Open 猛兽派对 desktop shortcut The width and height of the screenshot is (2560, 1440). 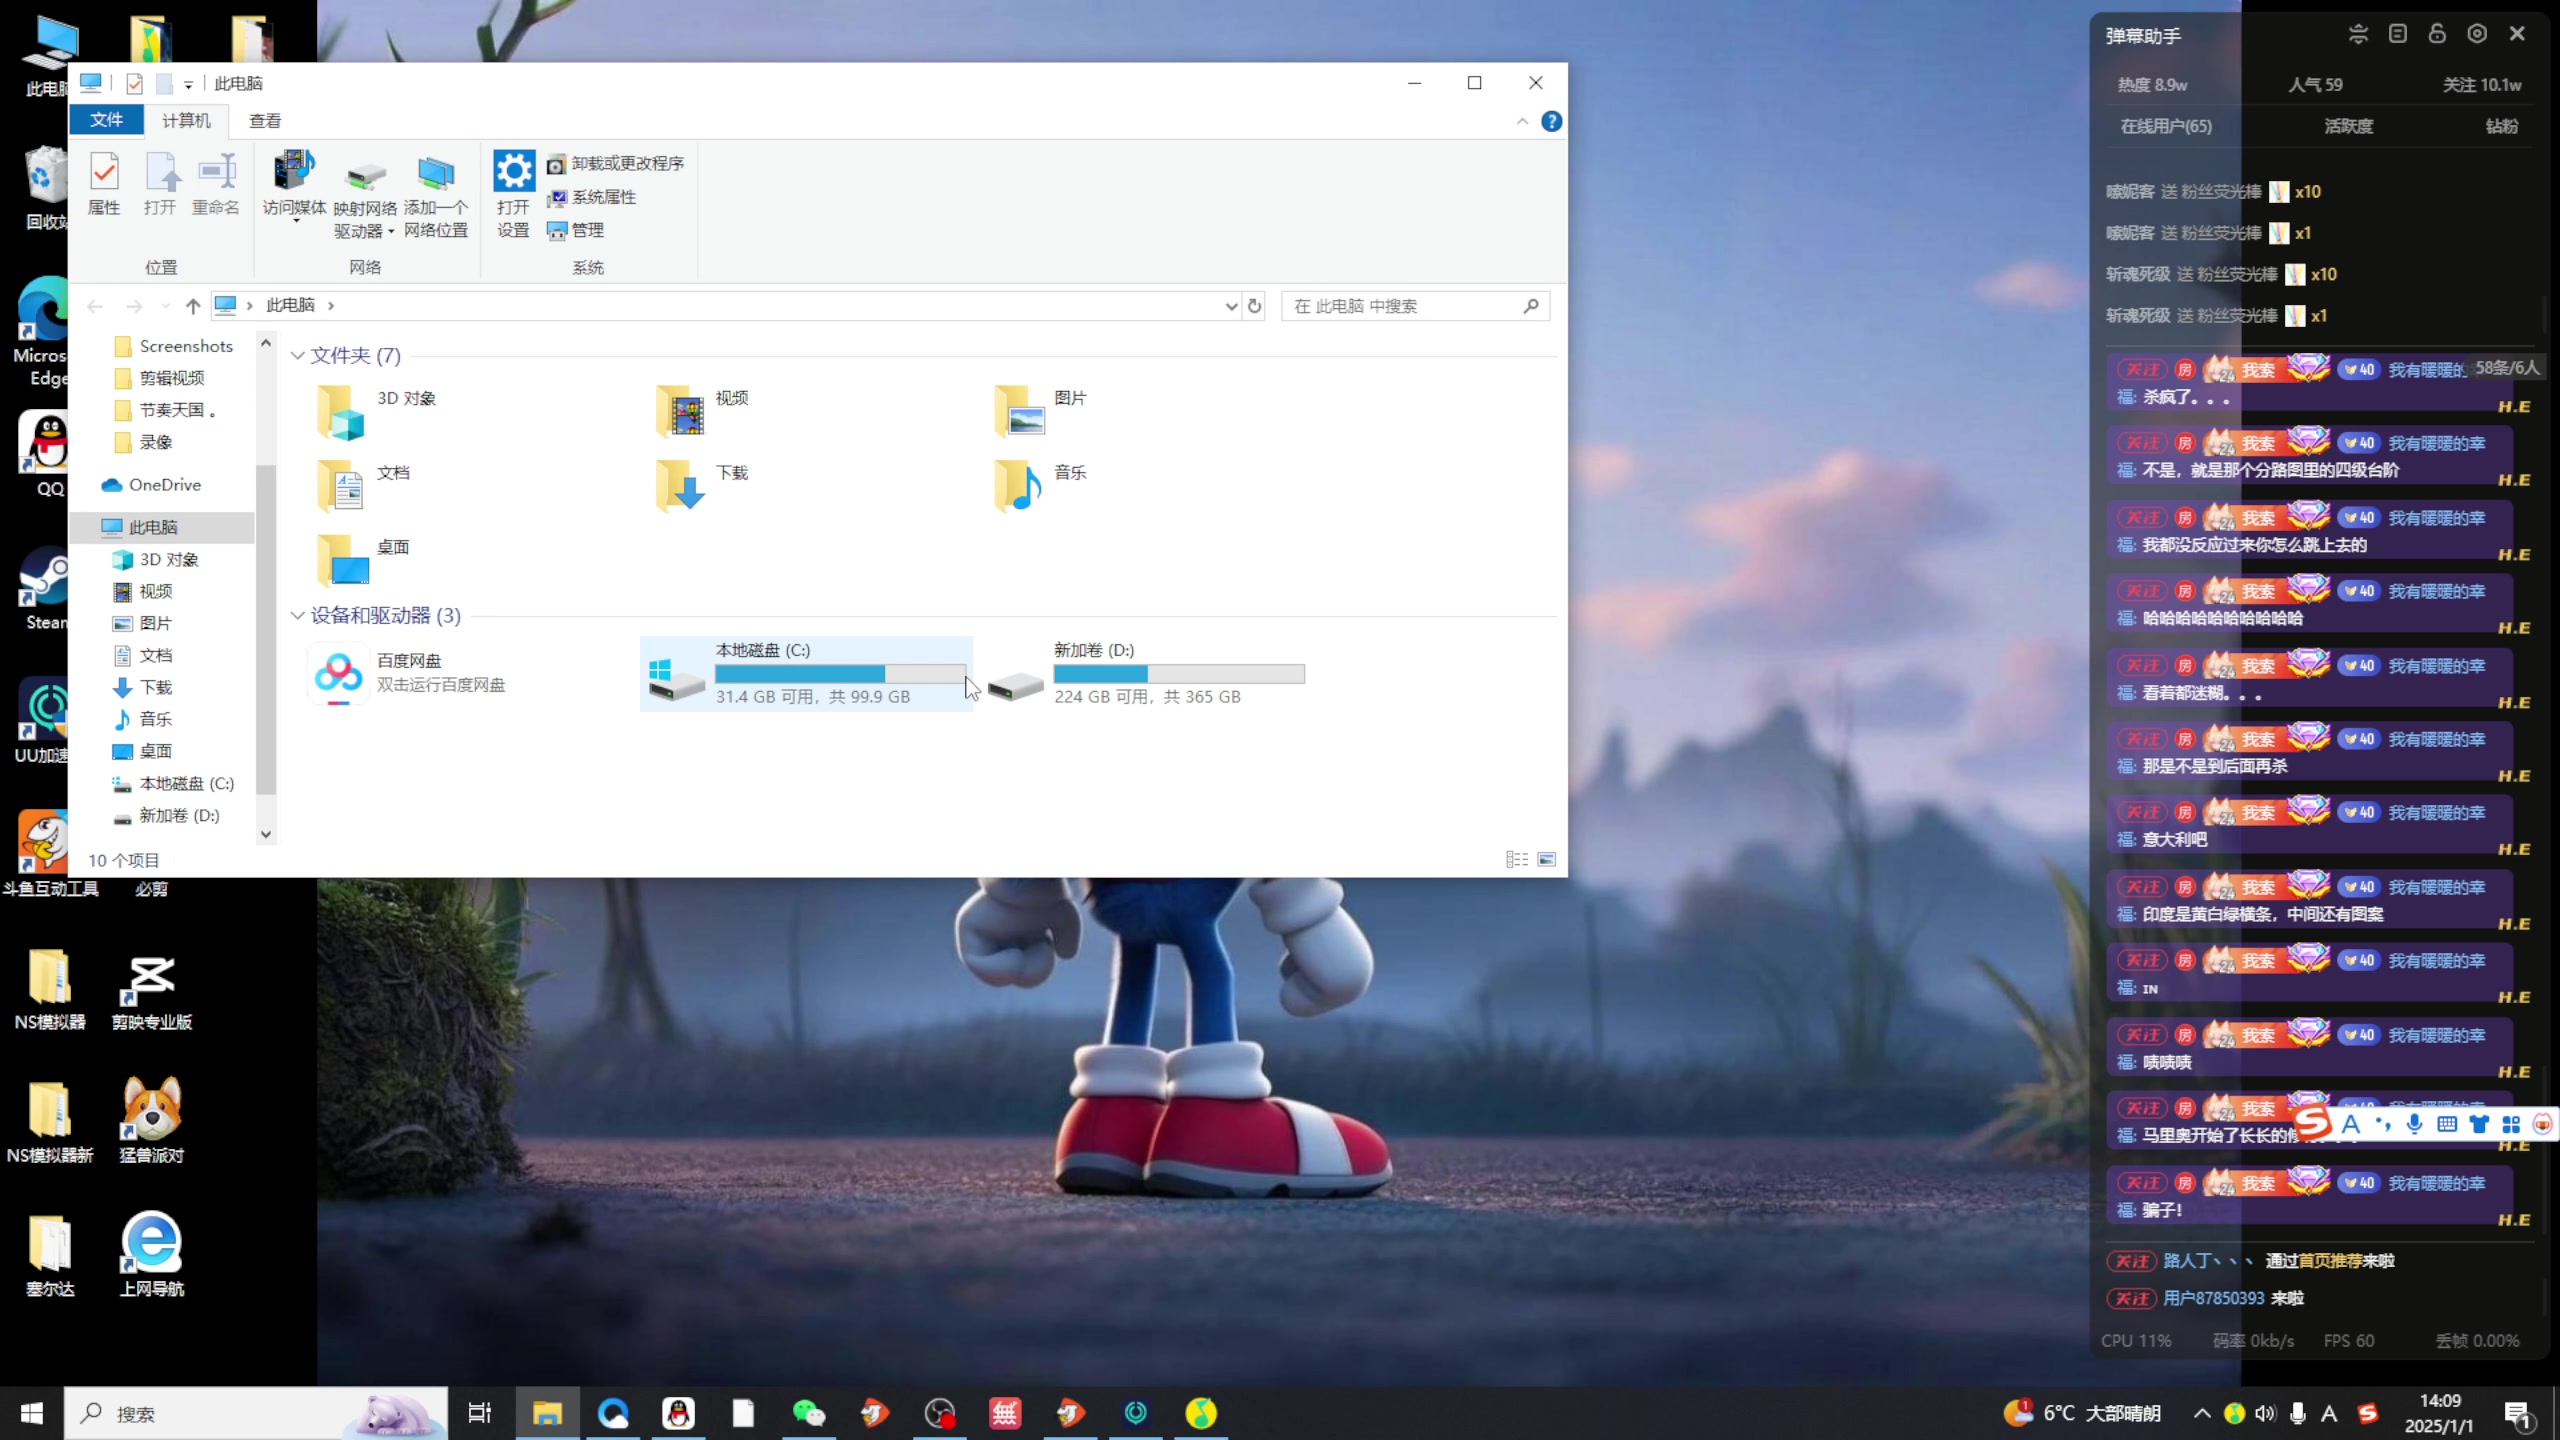click(152, 1122)
